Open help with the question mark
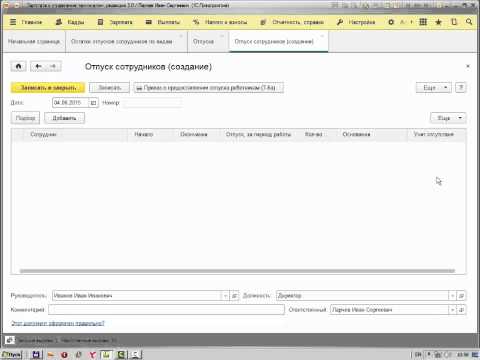The height and width of the screenshot is (360, 480). click(461, 88)
